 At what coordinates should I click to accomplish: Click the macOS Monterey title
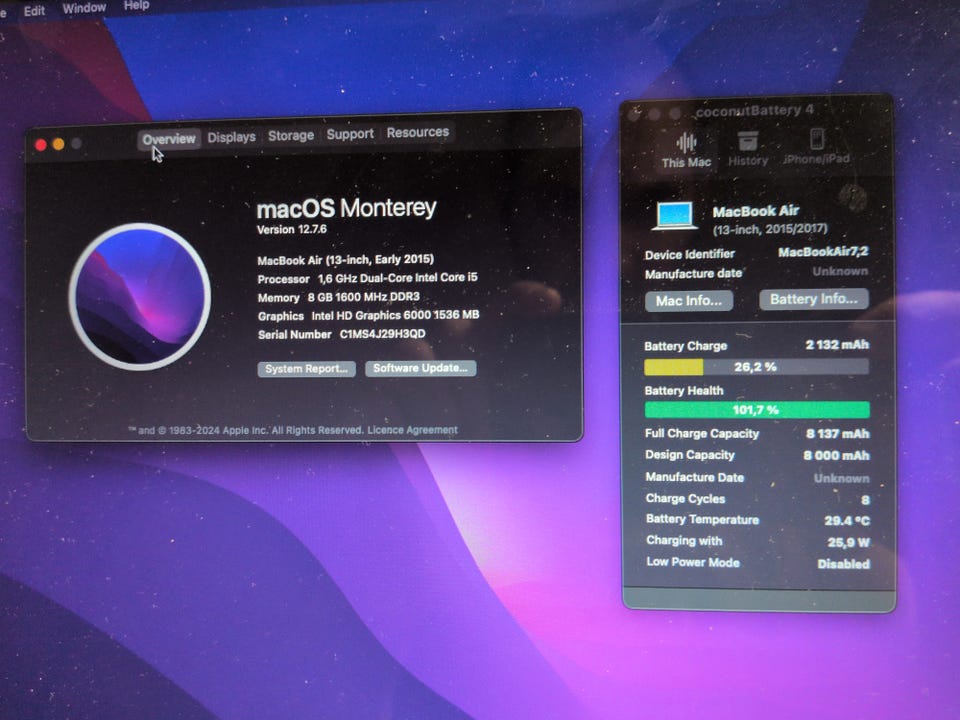346,208
